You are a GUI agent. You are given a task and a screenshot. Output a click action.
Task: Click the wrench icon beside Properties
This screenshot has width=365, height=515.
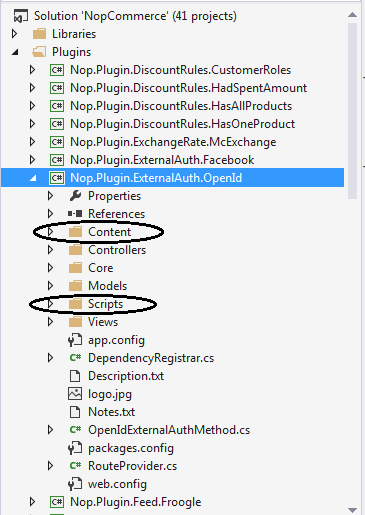point(75,196)
